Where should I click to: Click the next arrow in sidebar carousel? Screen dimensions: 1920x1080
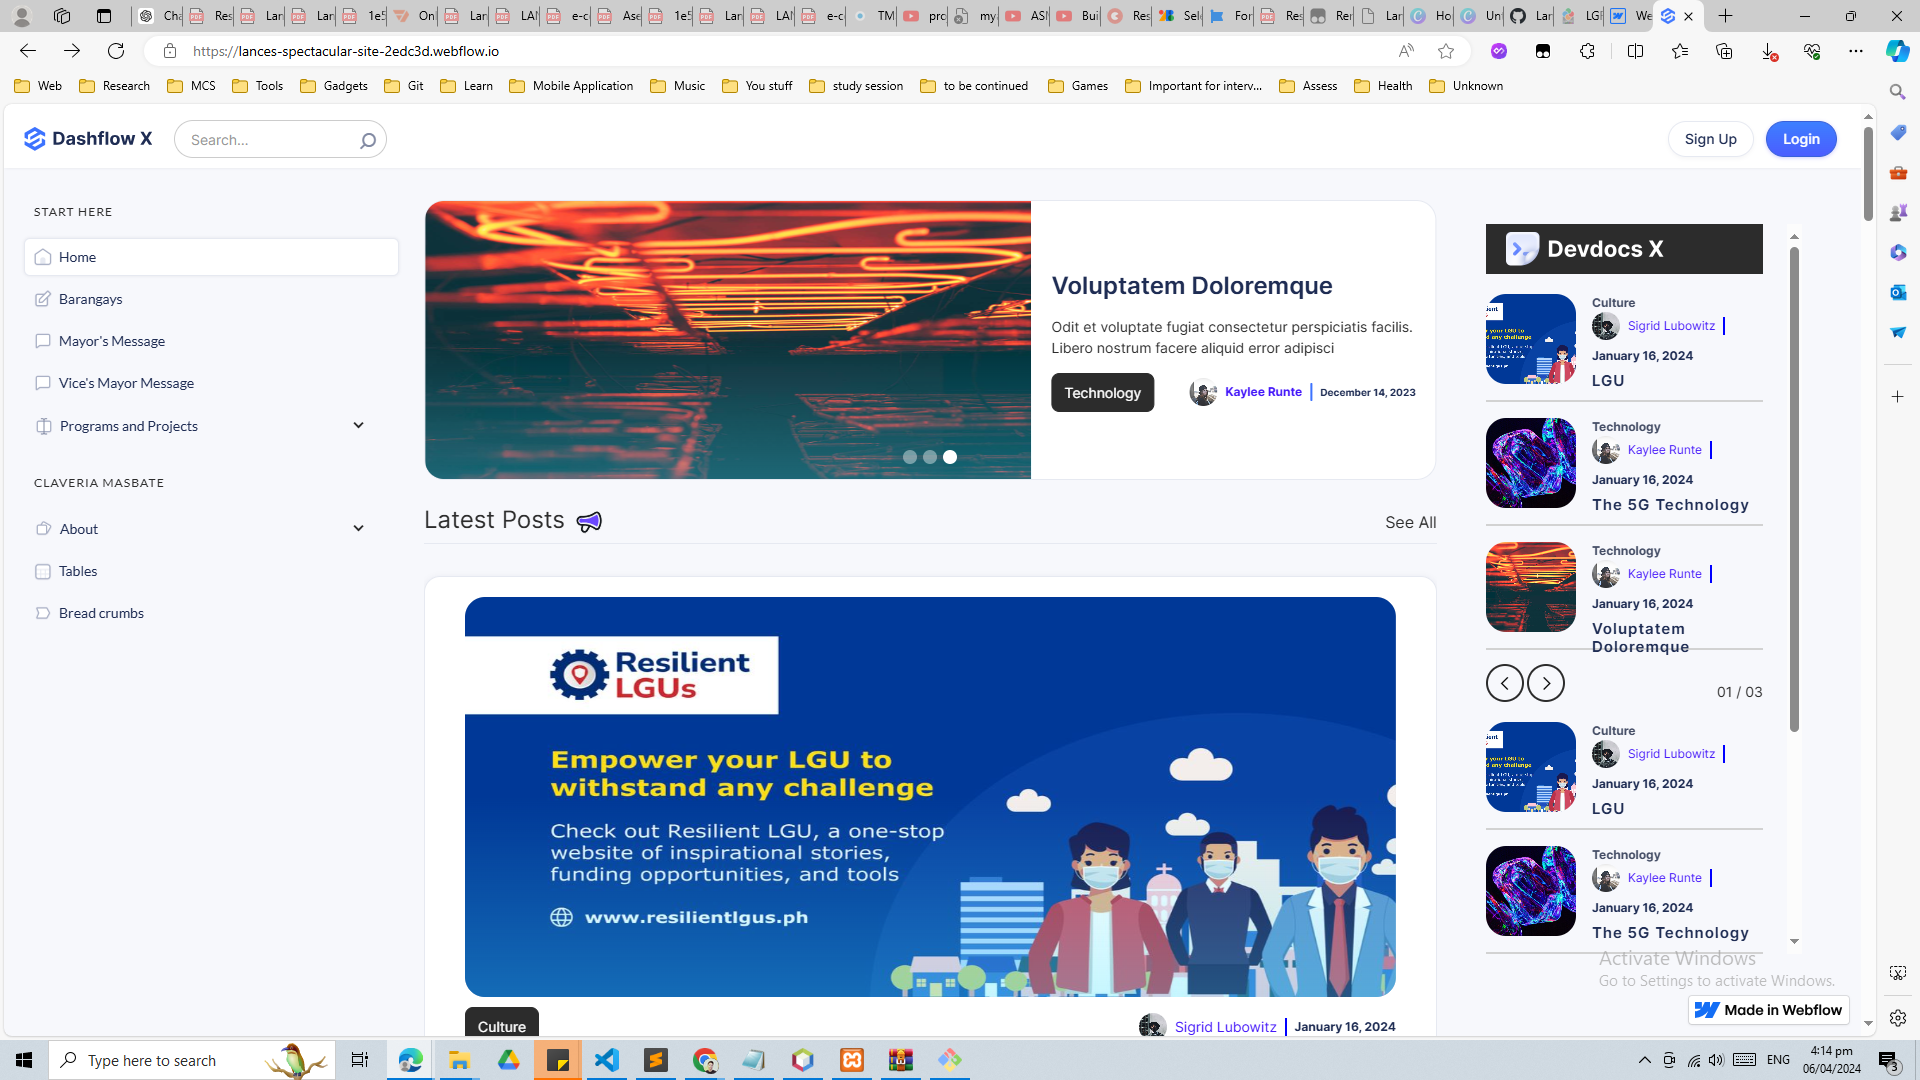tap(1545, 683)
